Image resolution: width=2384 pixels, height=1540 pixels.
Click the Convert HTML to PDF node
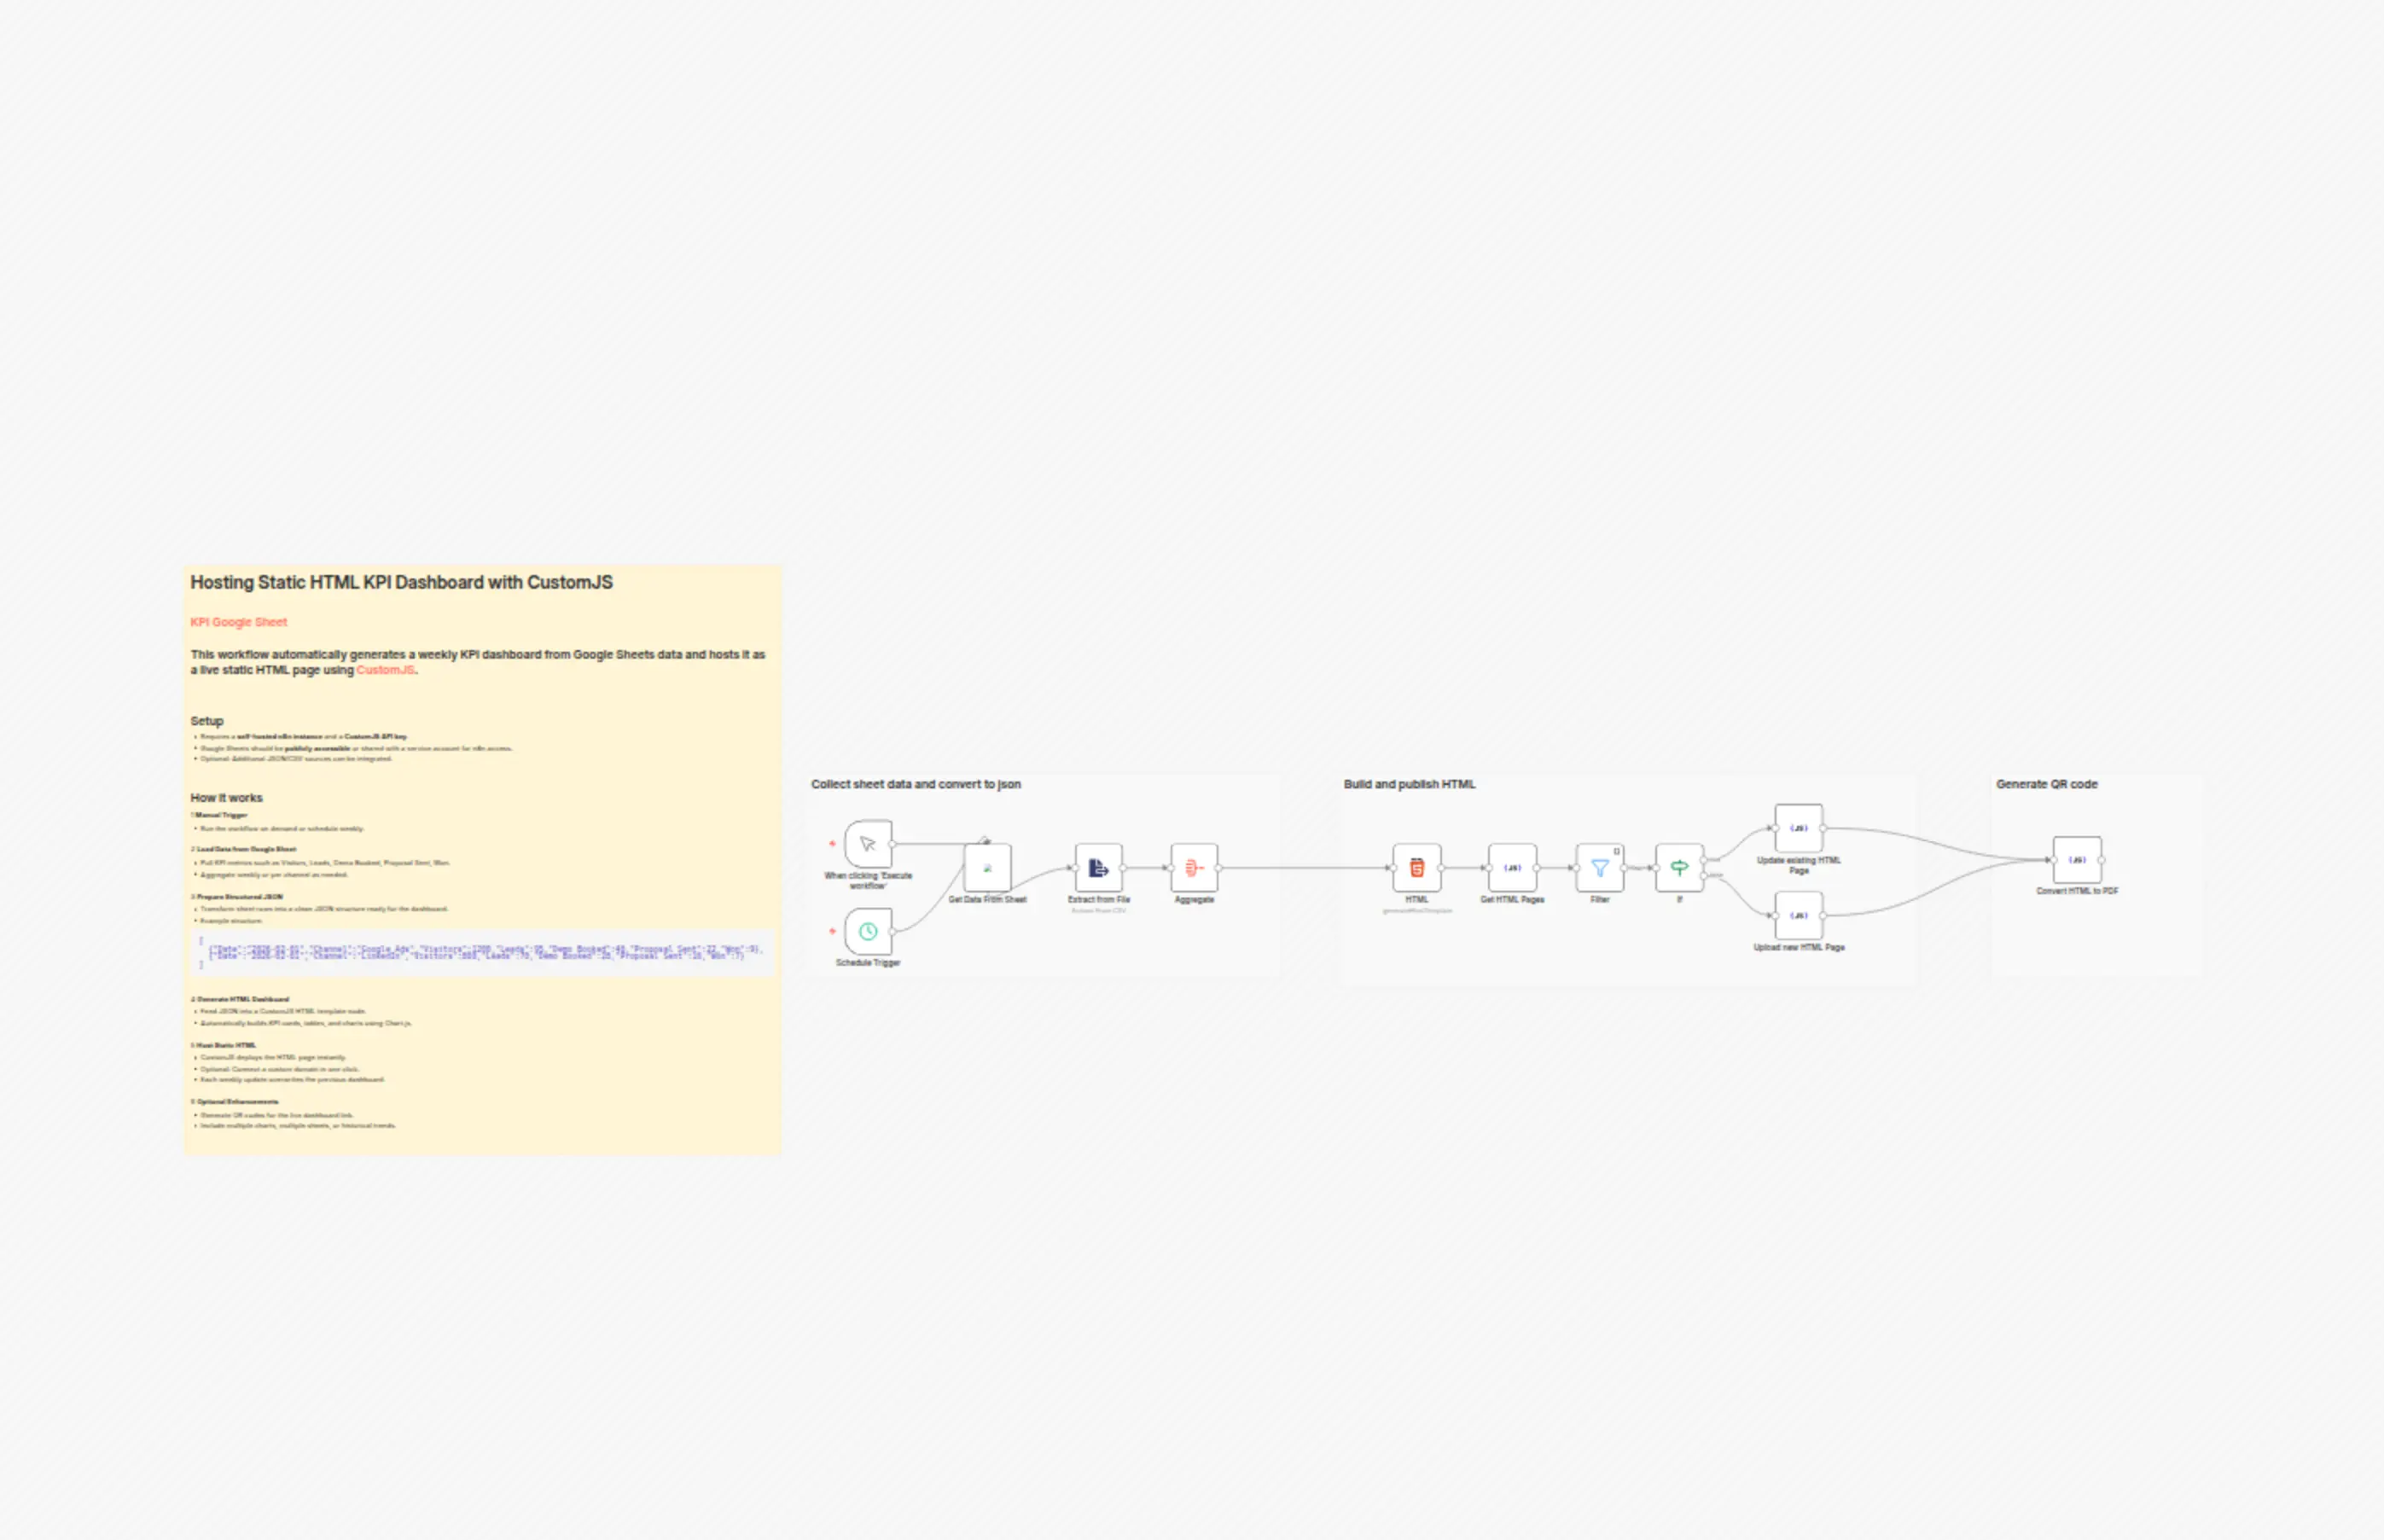click(2076, 860)
